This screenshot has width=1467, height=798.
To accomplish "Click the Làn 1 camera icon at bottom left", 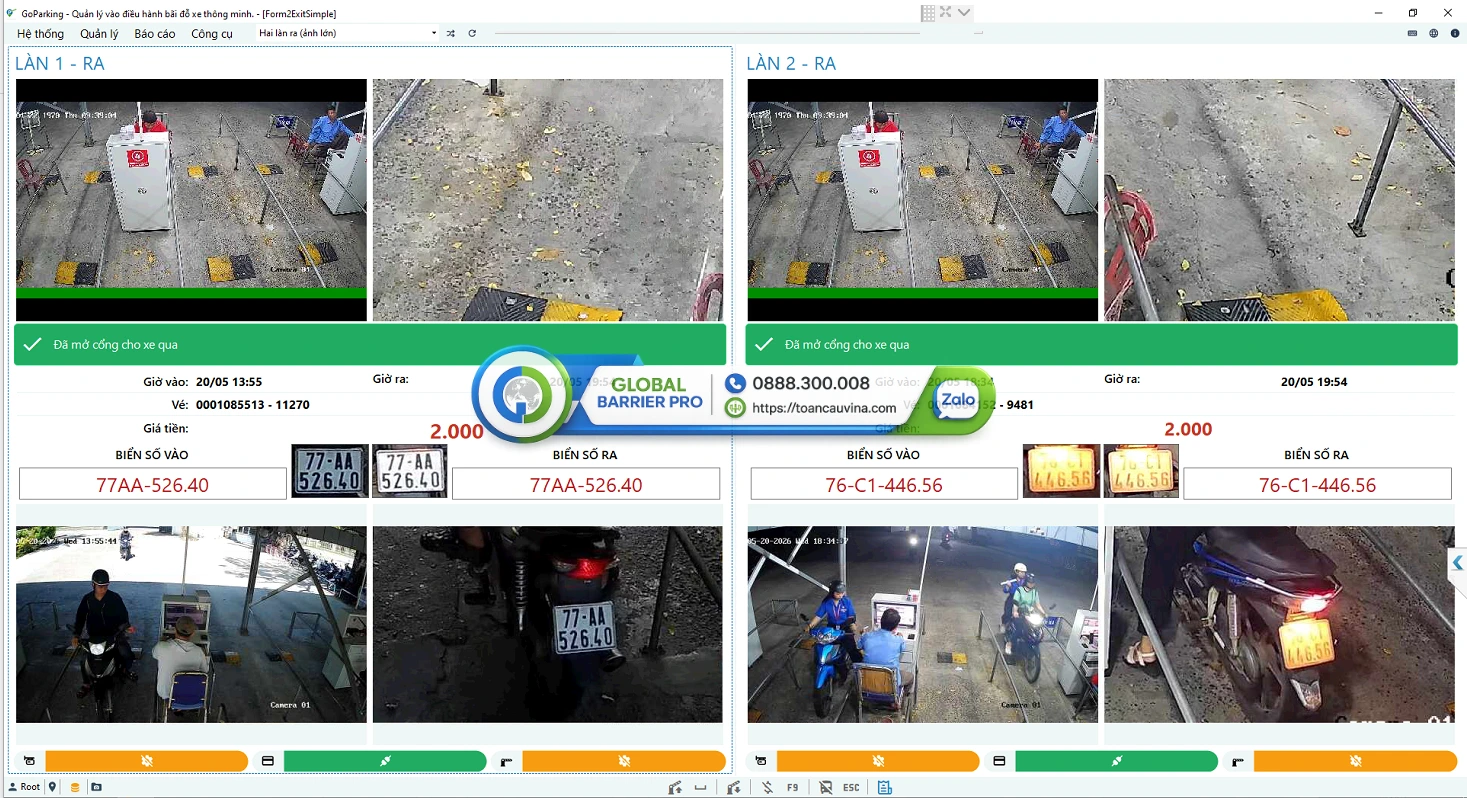I will (x=29, y=762).
